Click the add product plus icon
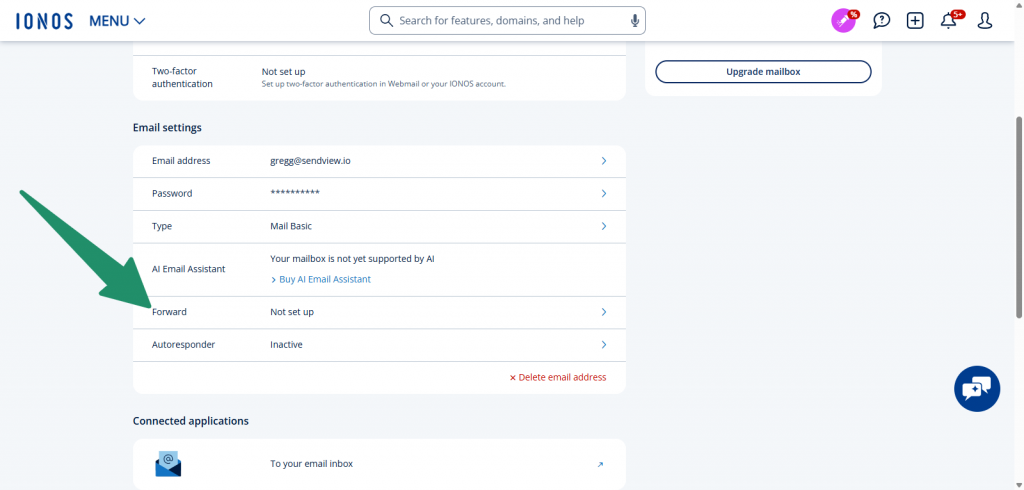Image resolution: width=1024 pixels, height=490 pixels. (916, 21)
